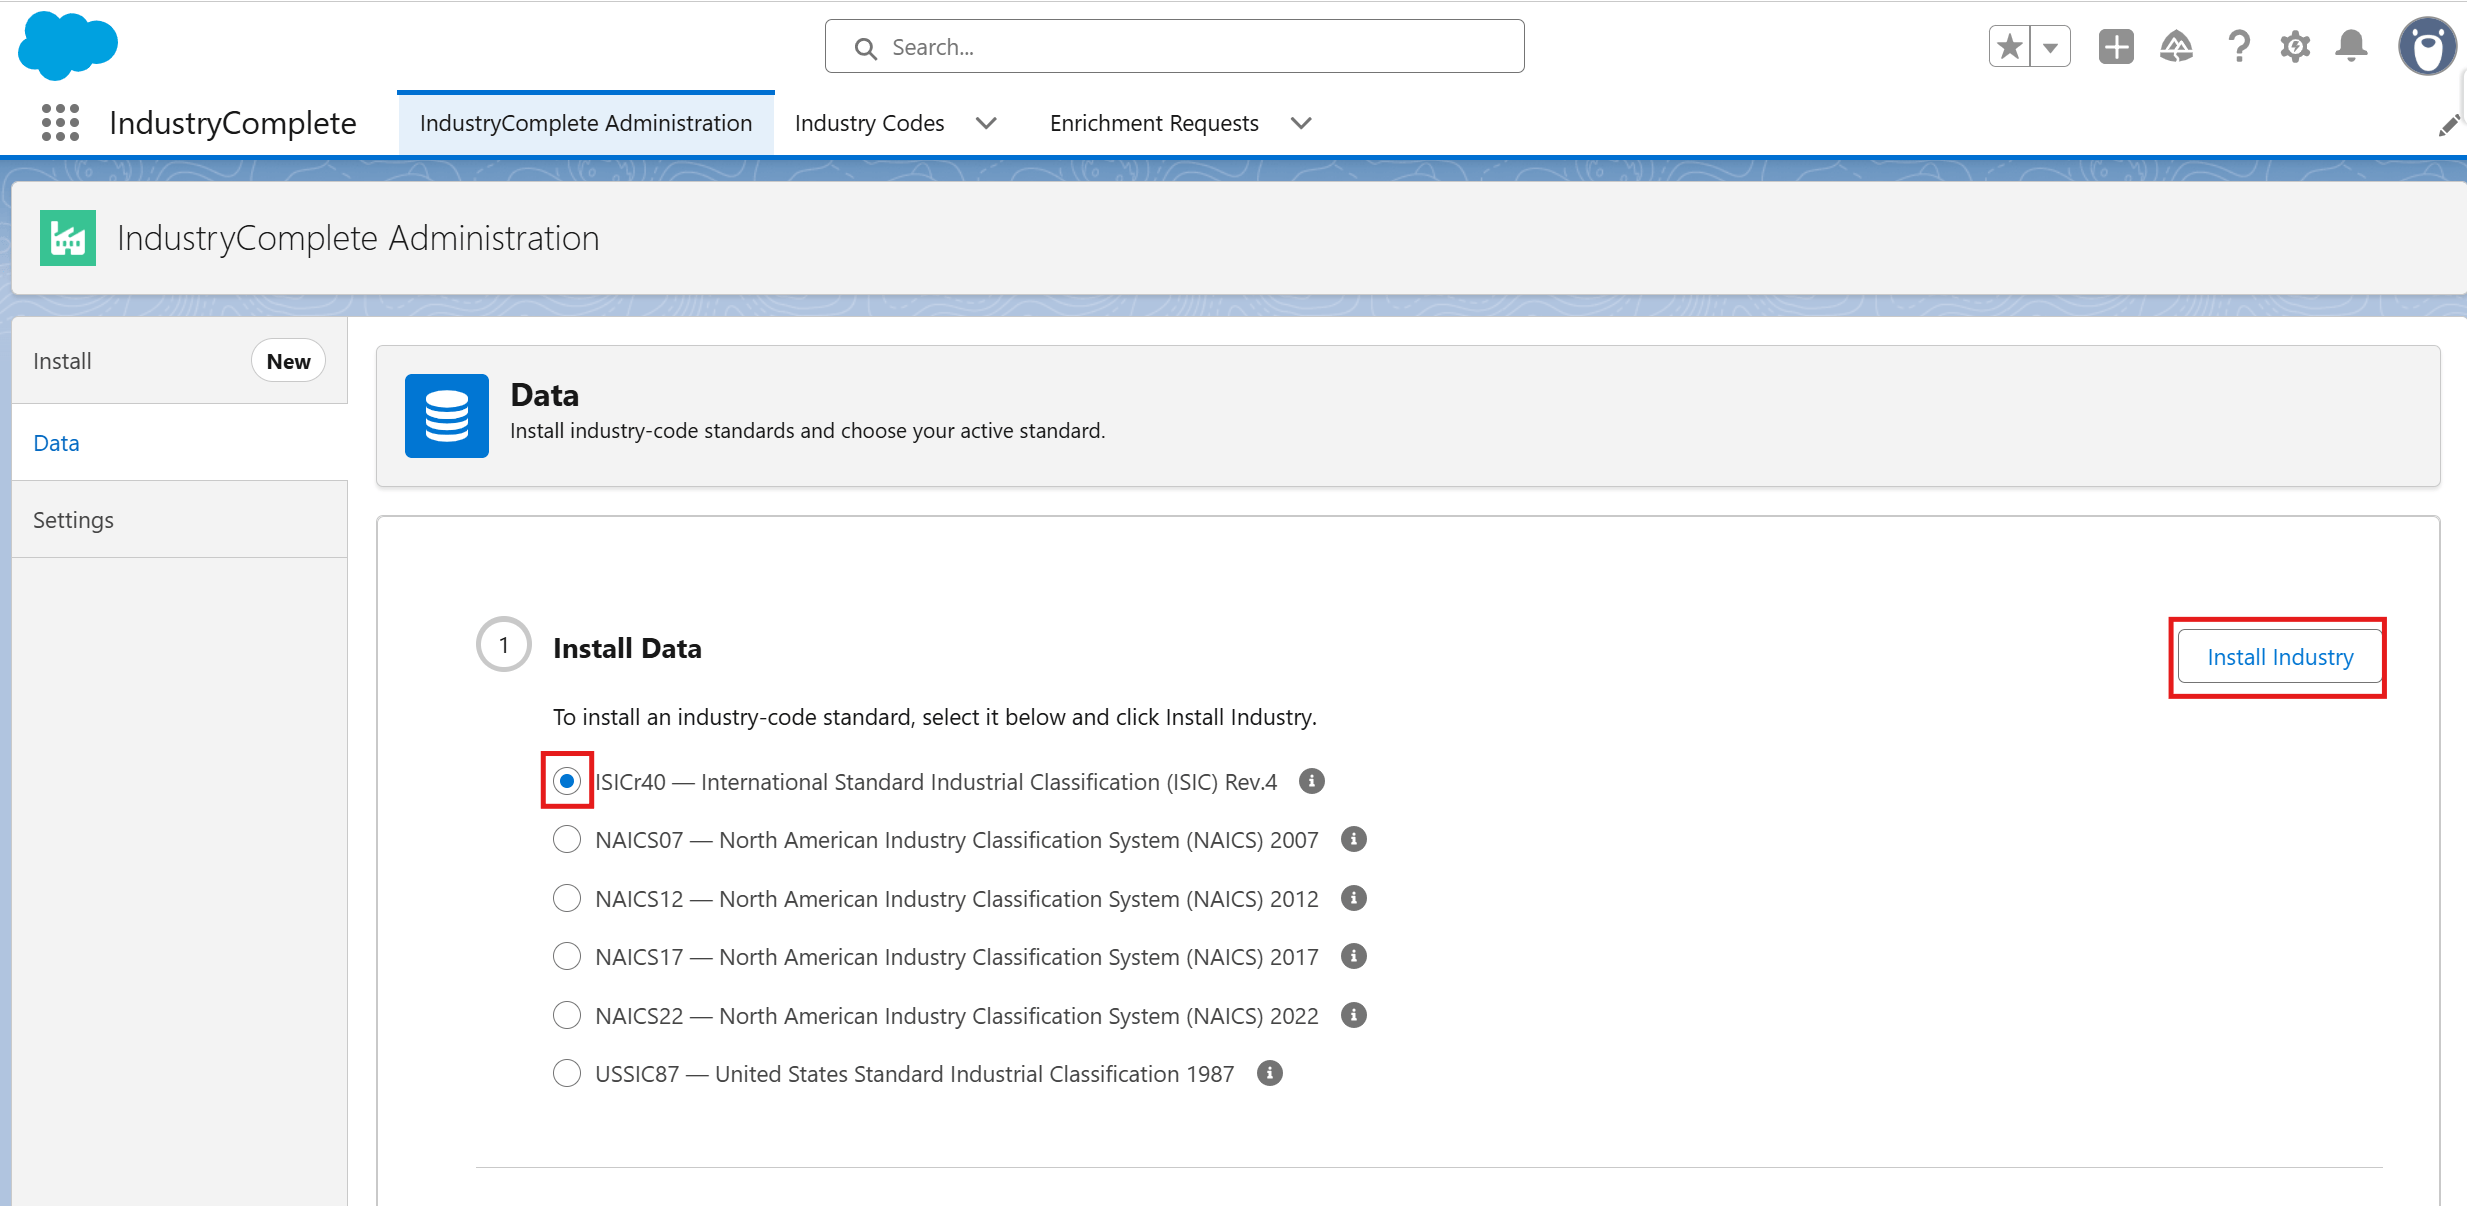
Task: Open the notifications bell
Action: (x=2352, y=47)
